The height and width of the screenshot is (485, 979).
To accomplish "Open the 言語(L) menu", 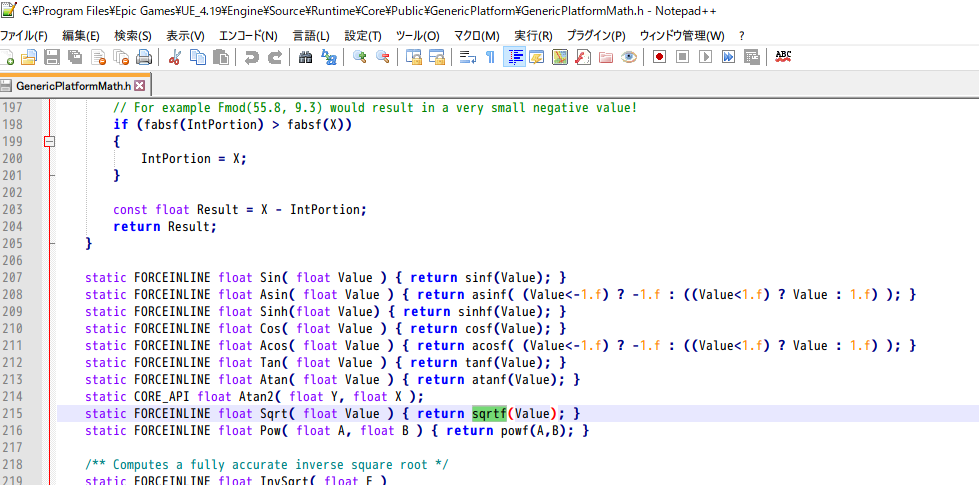I will pyautogui.click(x=311, y=36).
